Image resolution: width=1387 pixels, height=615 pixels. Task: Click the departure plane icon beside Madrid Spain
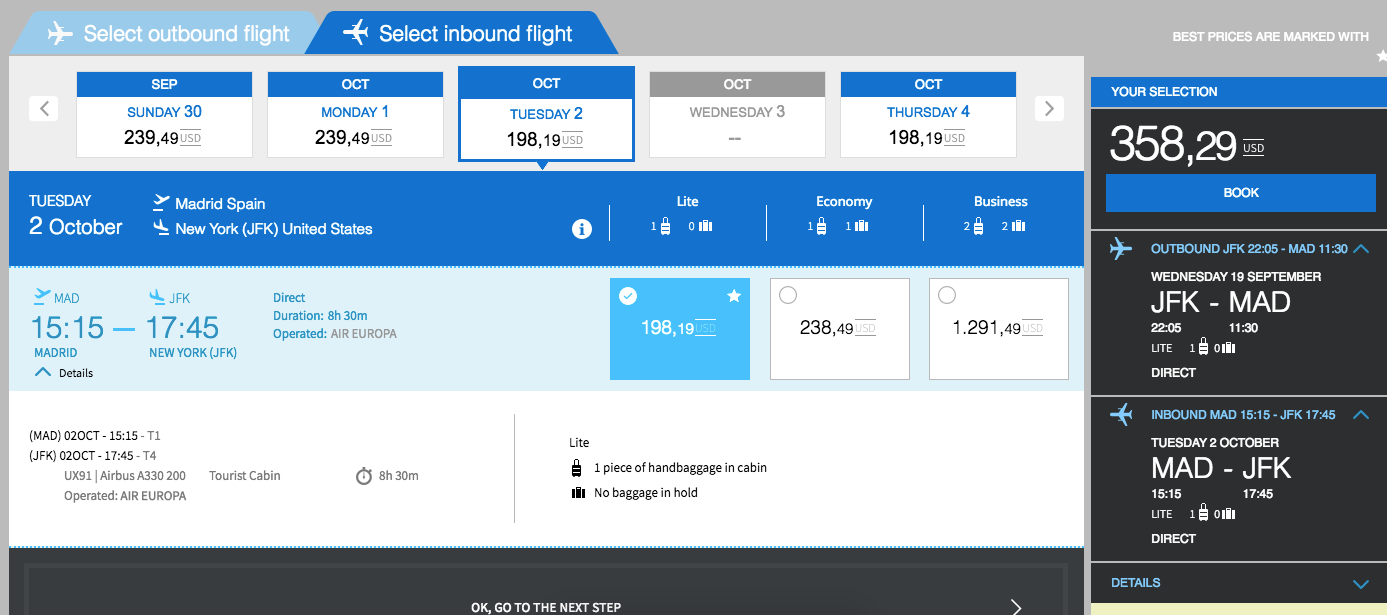point(161,203)
